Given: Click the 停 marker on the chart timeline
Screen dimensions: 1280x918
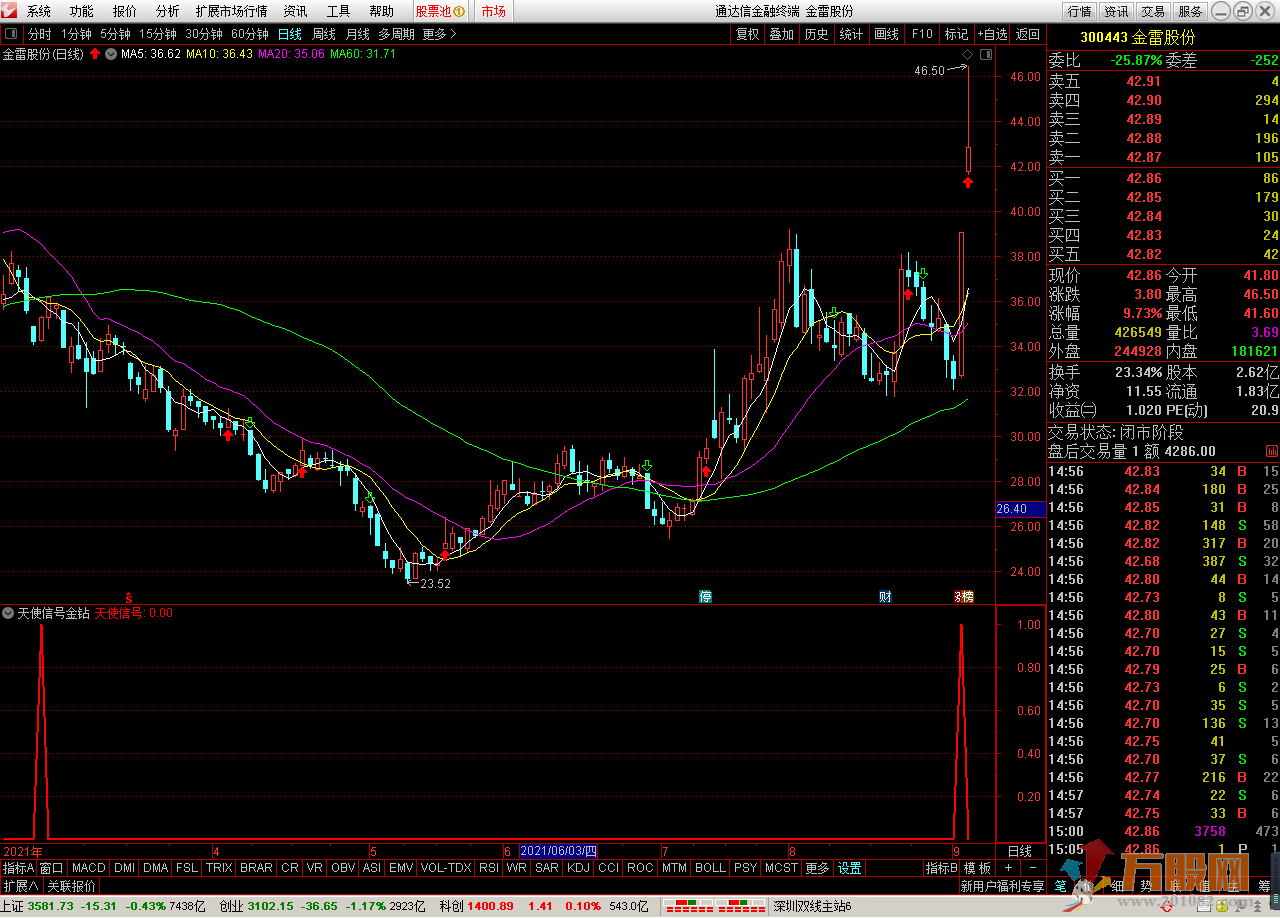Looking at the screenshot, I should 705,597.
